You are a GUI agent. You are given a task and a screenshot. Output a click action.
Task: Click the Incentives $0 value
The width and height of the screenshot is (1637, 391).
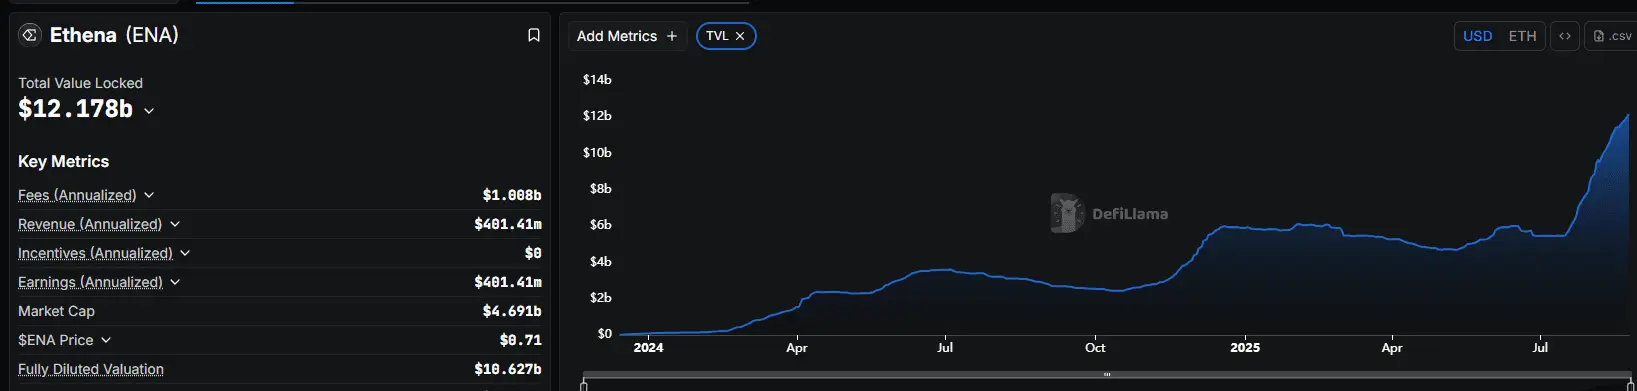coord(533,253)
